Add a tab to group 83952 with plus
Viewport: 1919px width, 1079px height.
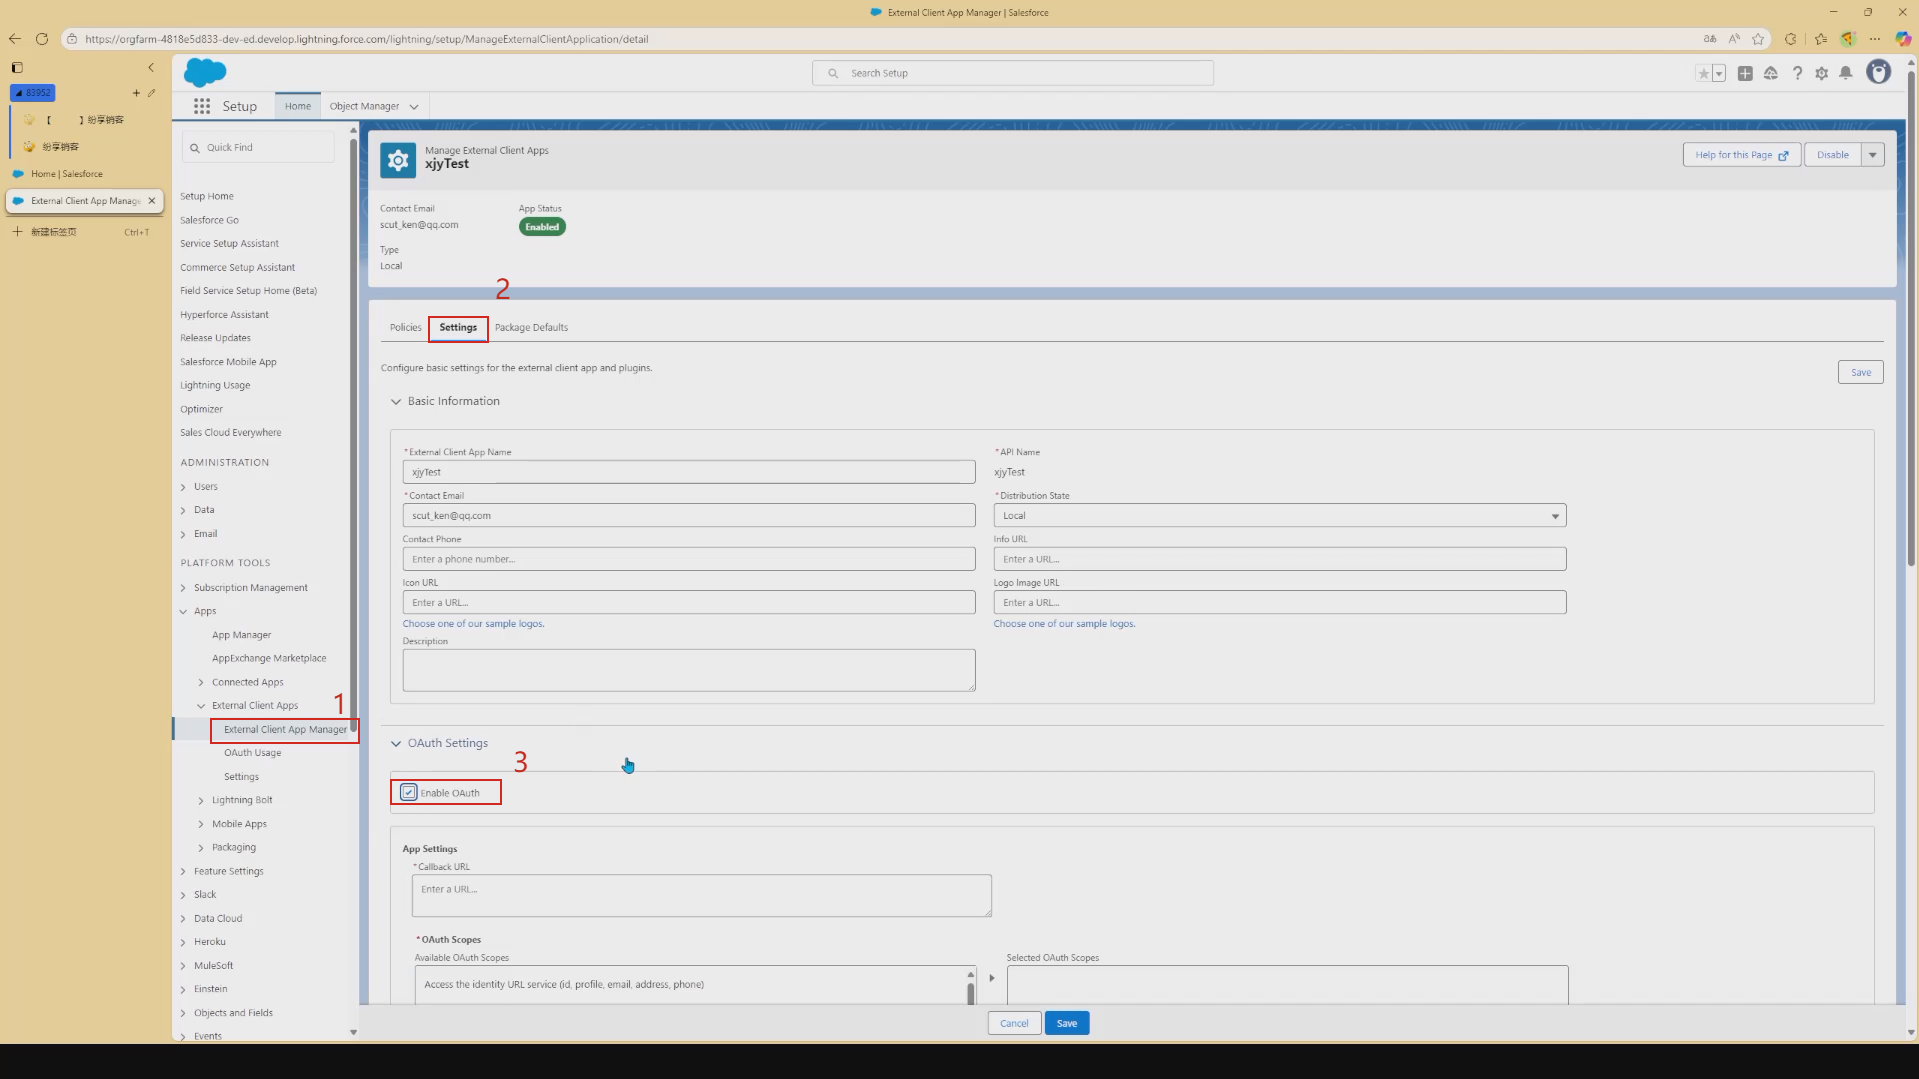tap(136, 93)
